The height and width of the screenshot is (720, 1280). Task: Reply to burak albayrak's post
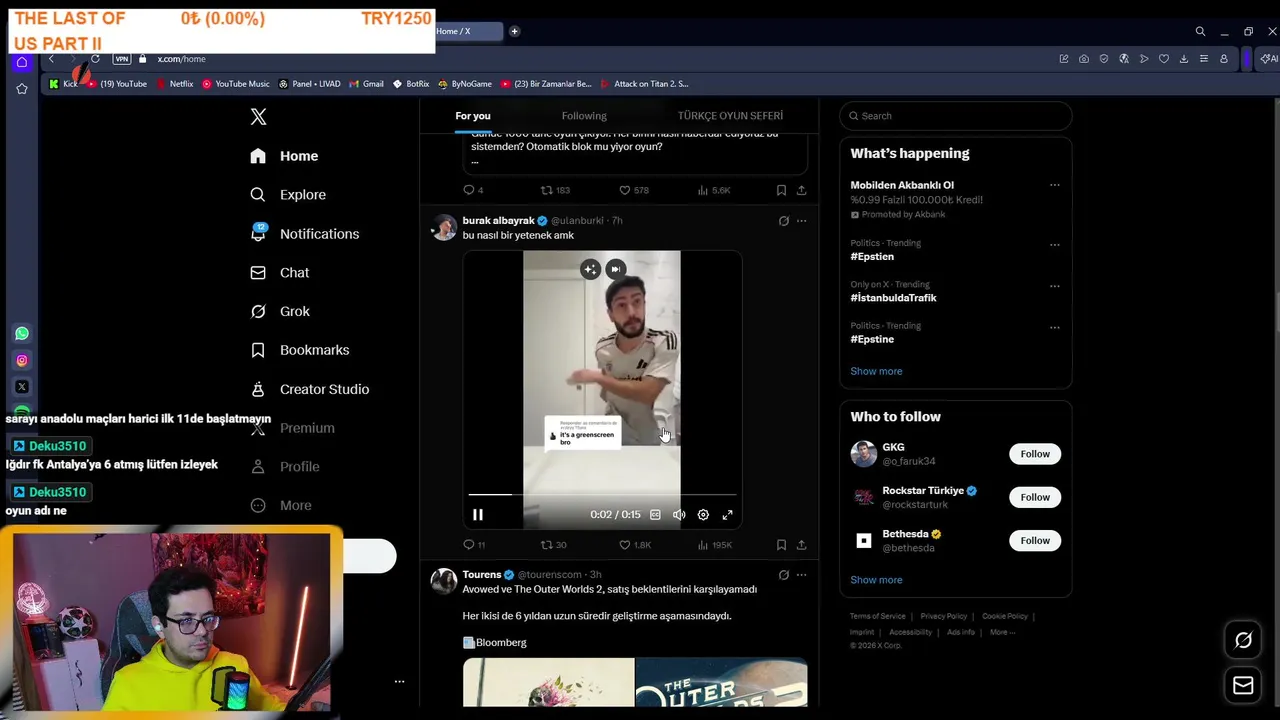tap(474, 545)
